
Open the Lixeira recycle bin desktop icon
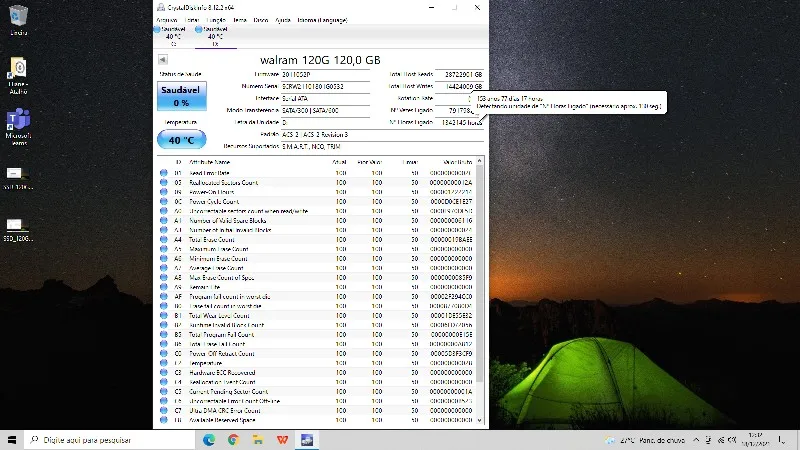point(18,20)
